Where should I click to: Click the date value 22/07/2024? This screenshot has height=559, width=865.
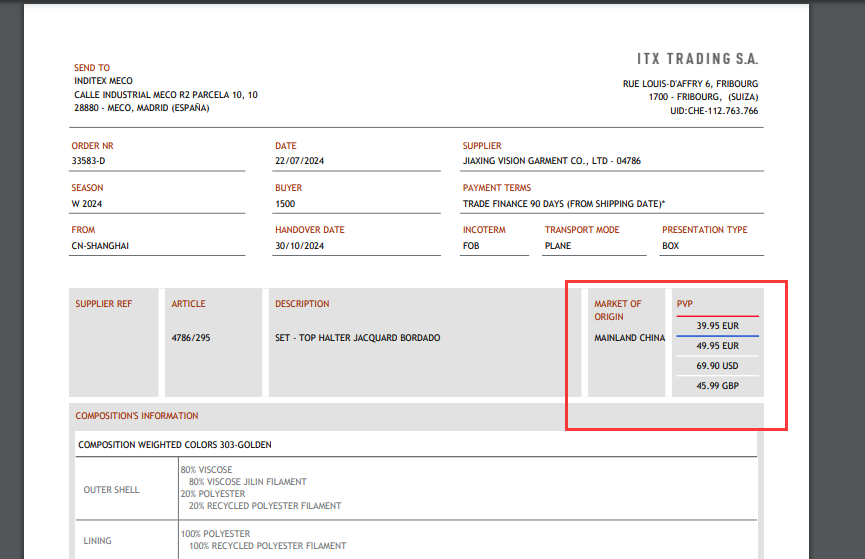point(300,161)
